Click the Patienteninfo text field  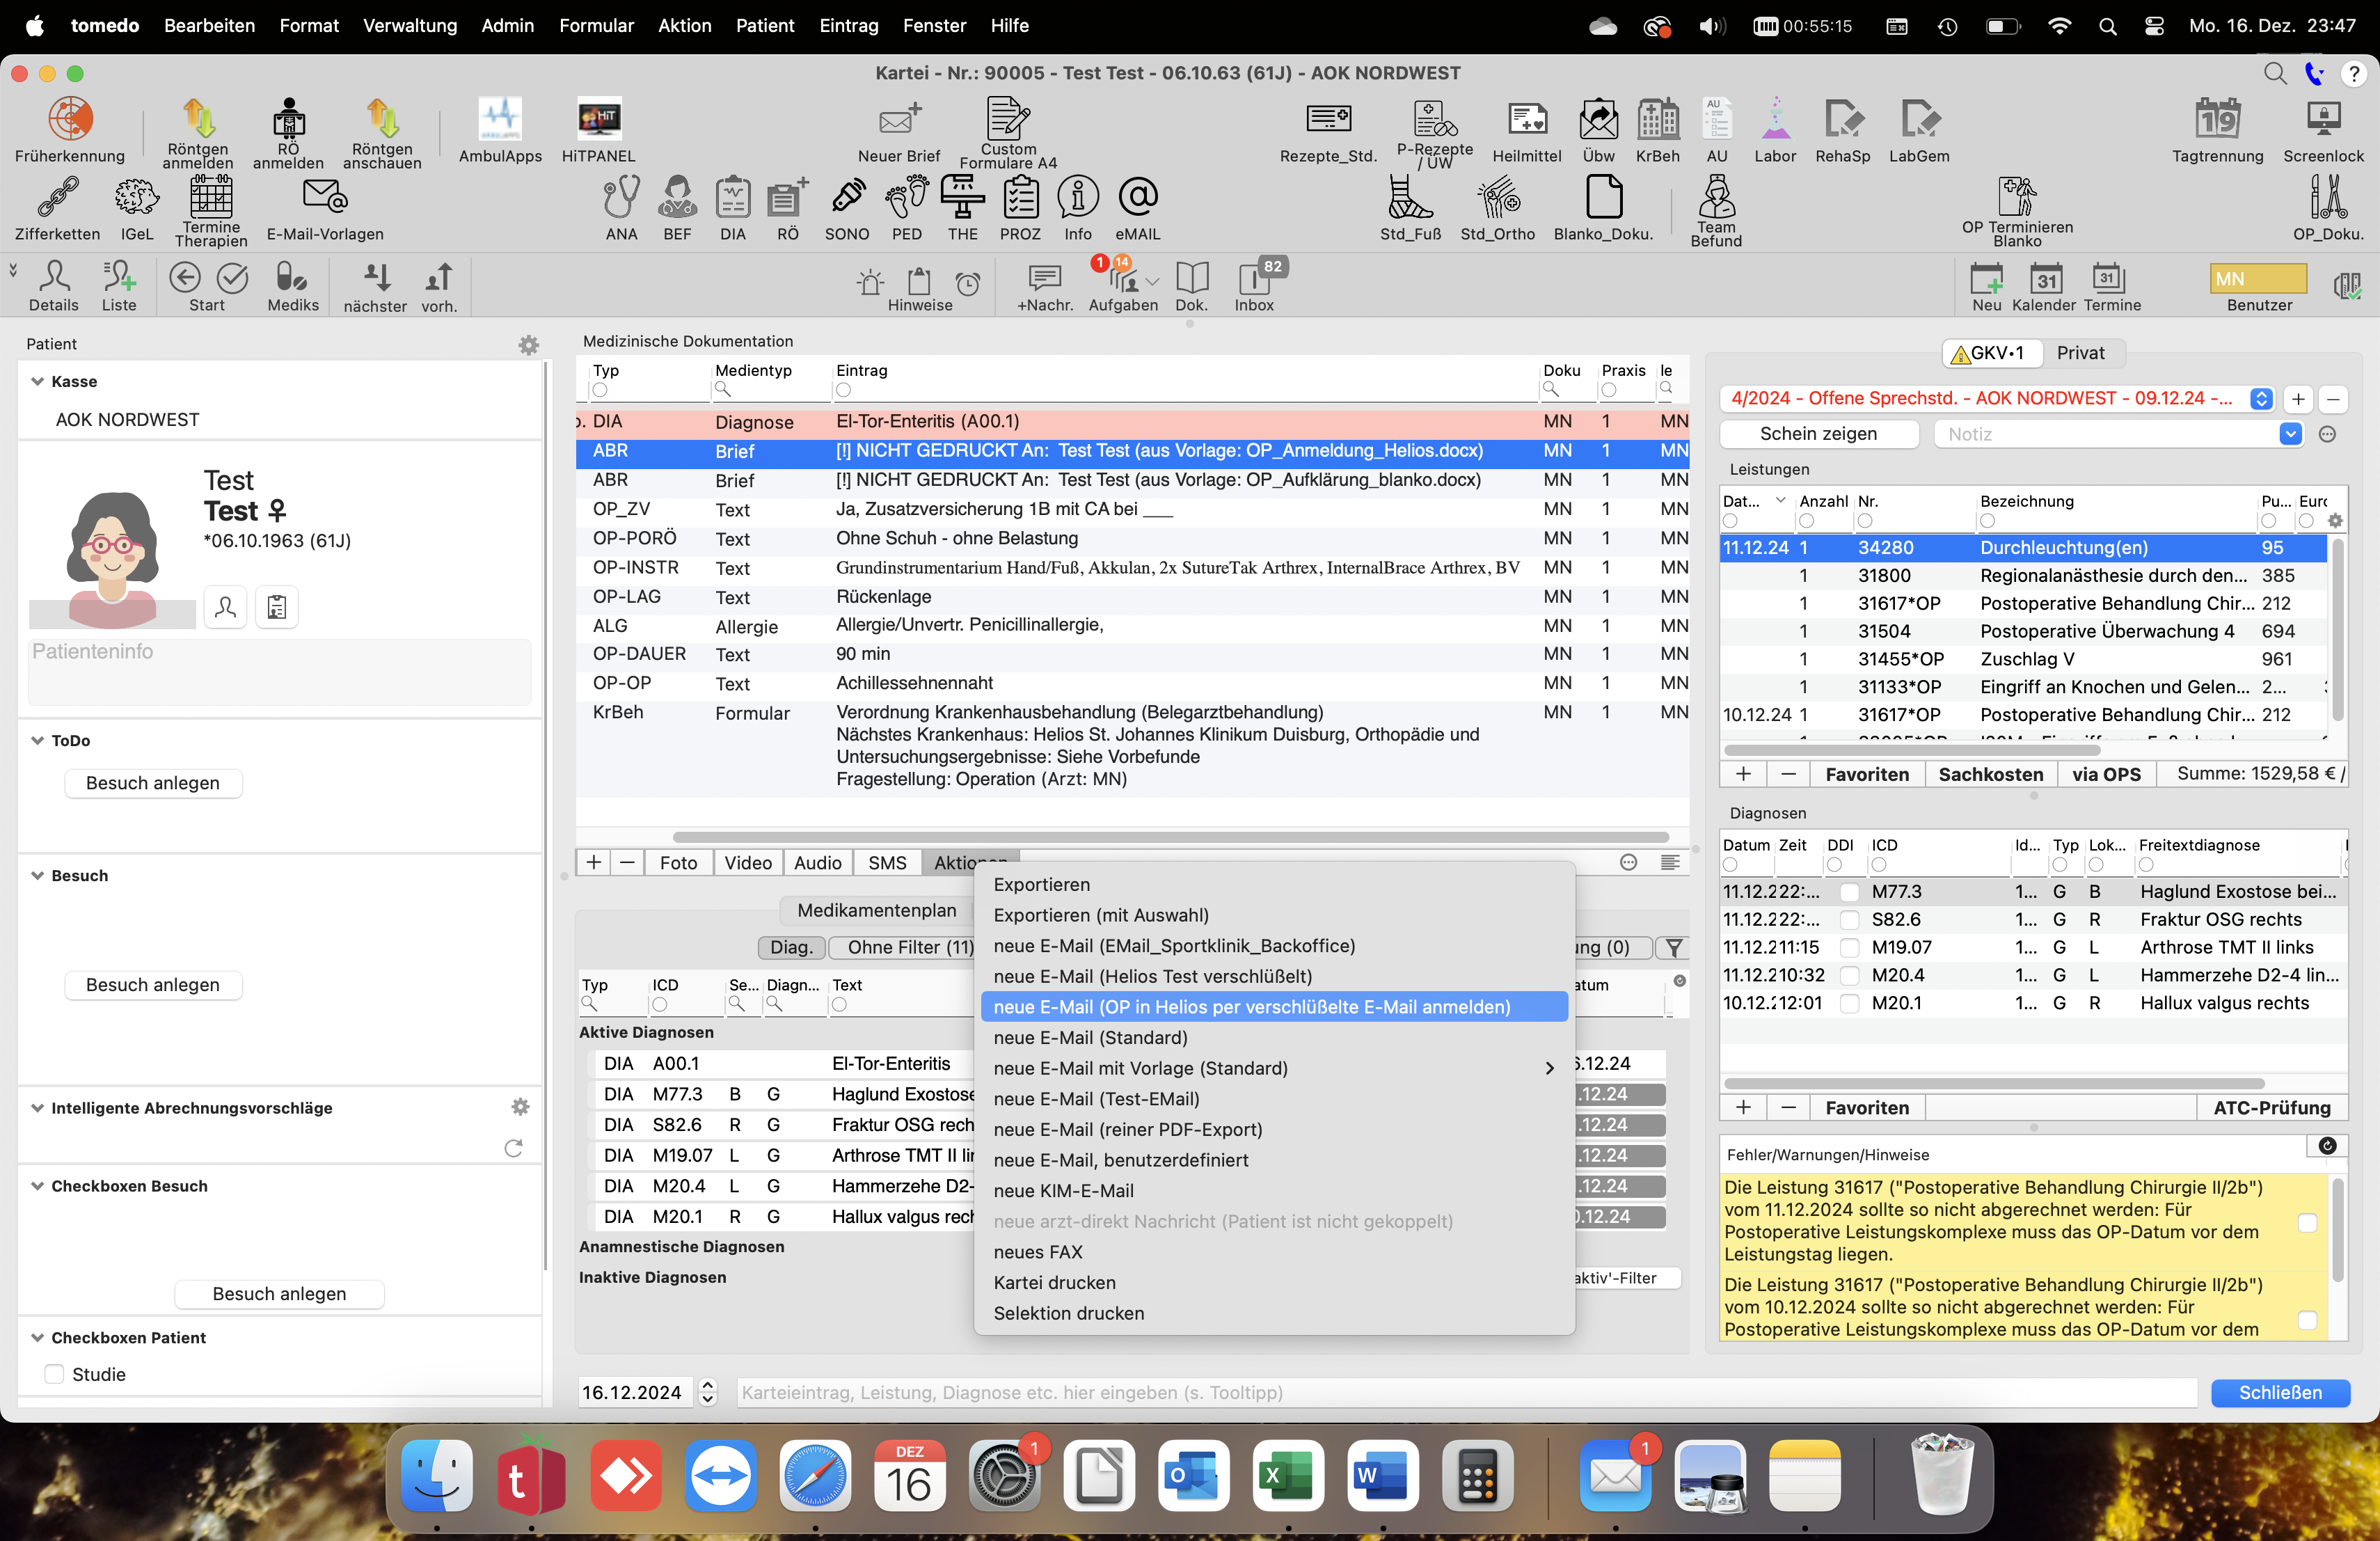(280, 671)
